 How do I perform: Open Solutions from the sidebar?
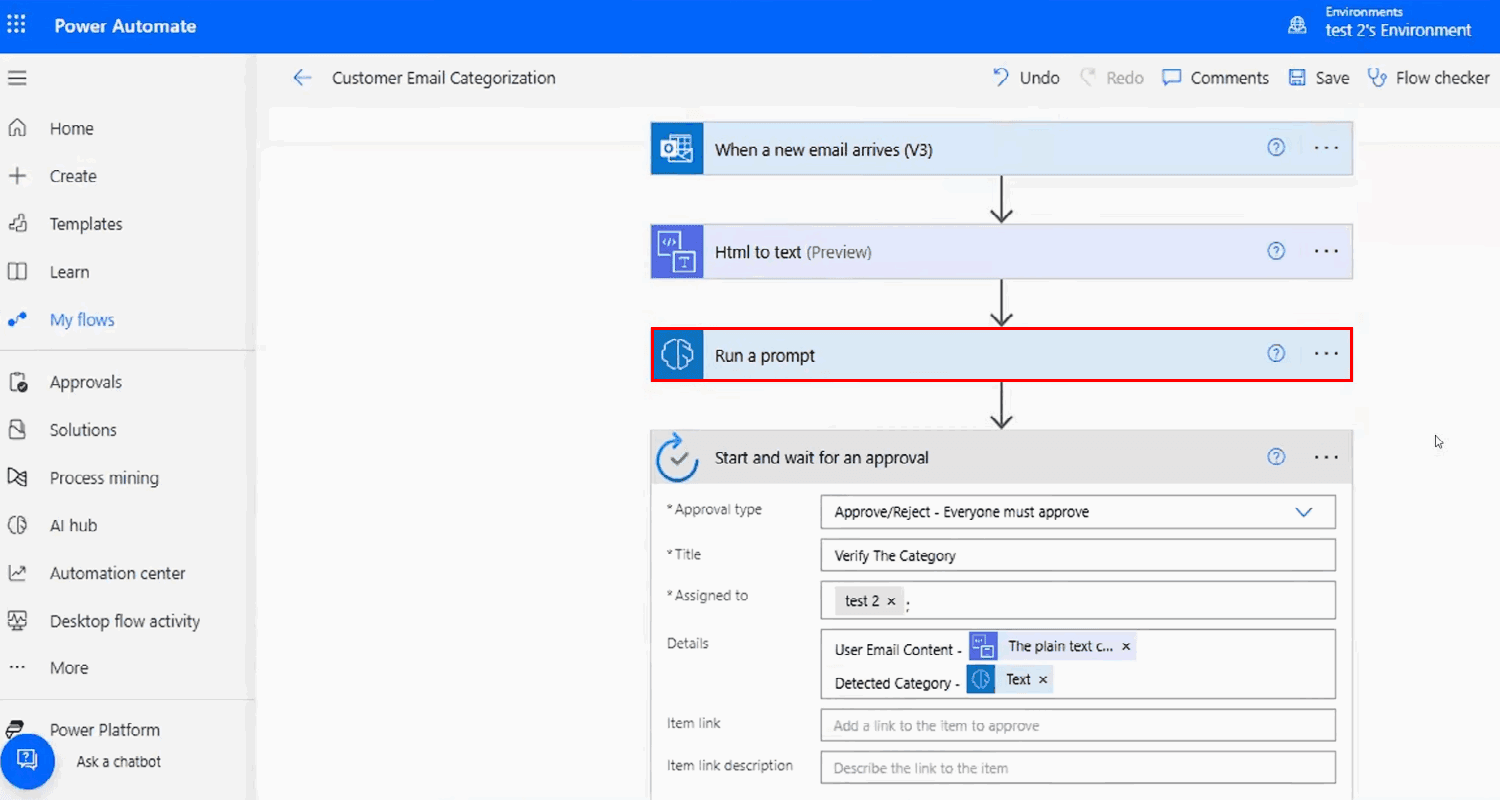pyautogui.click(x=83, y=430)
